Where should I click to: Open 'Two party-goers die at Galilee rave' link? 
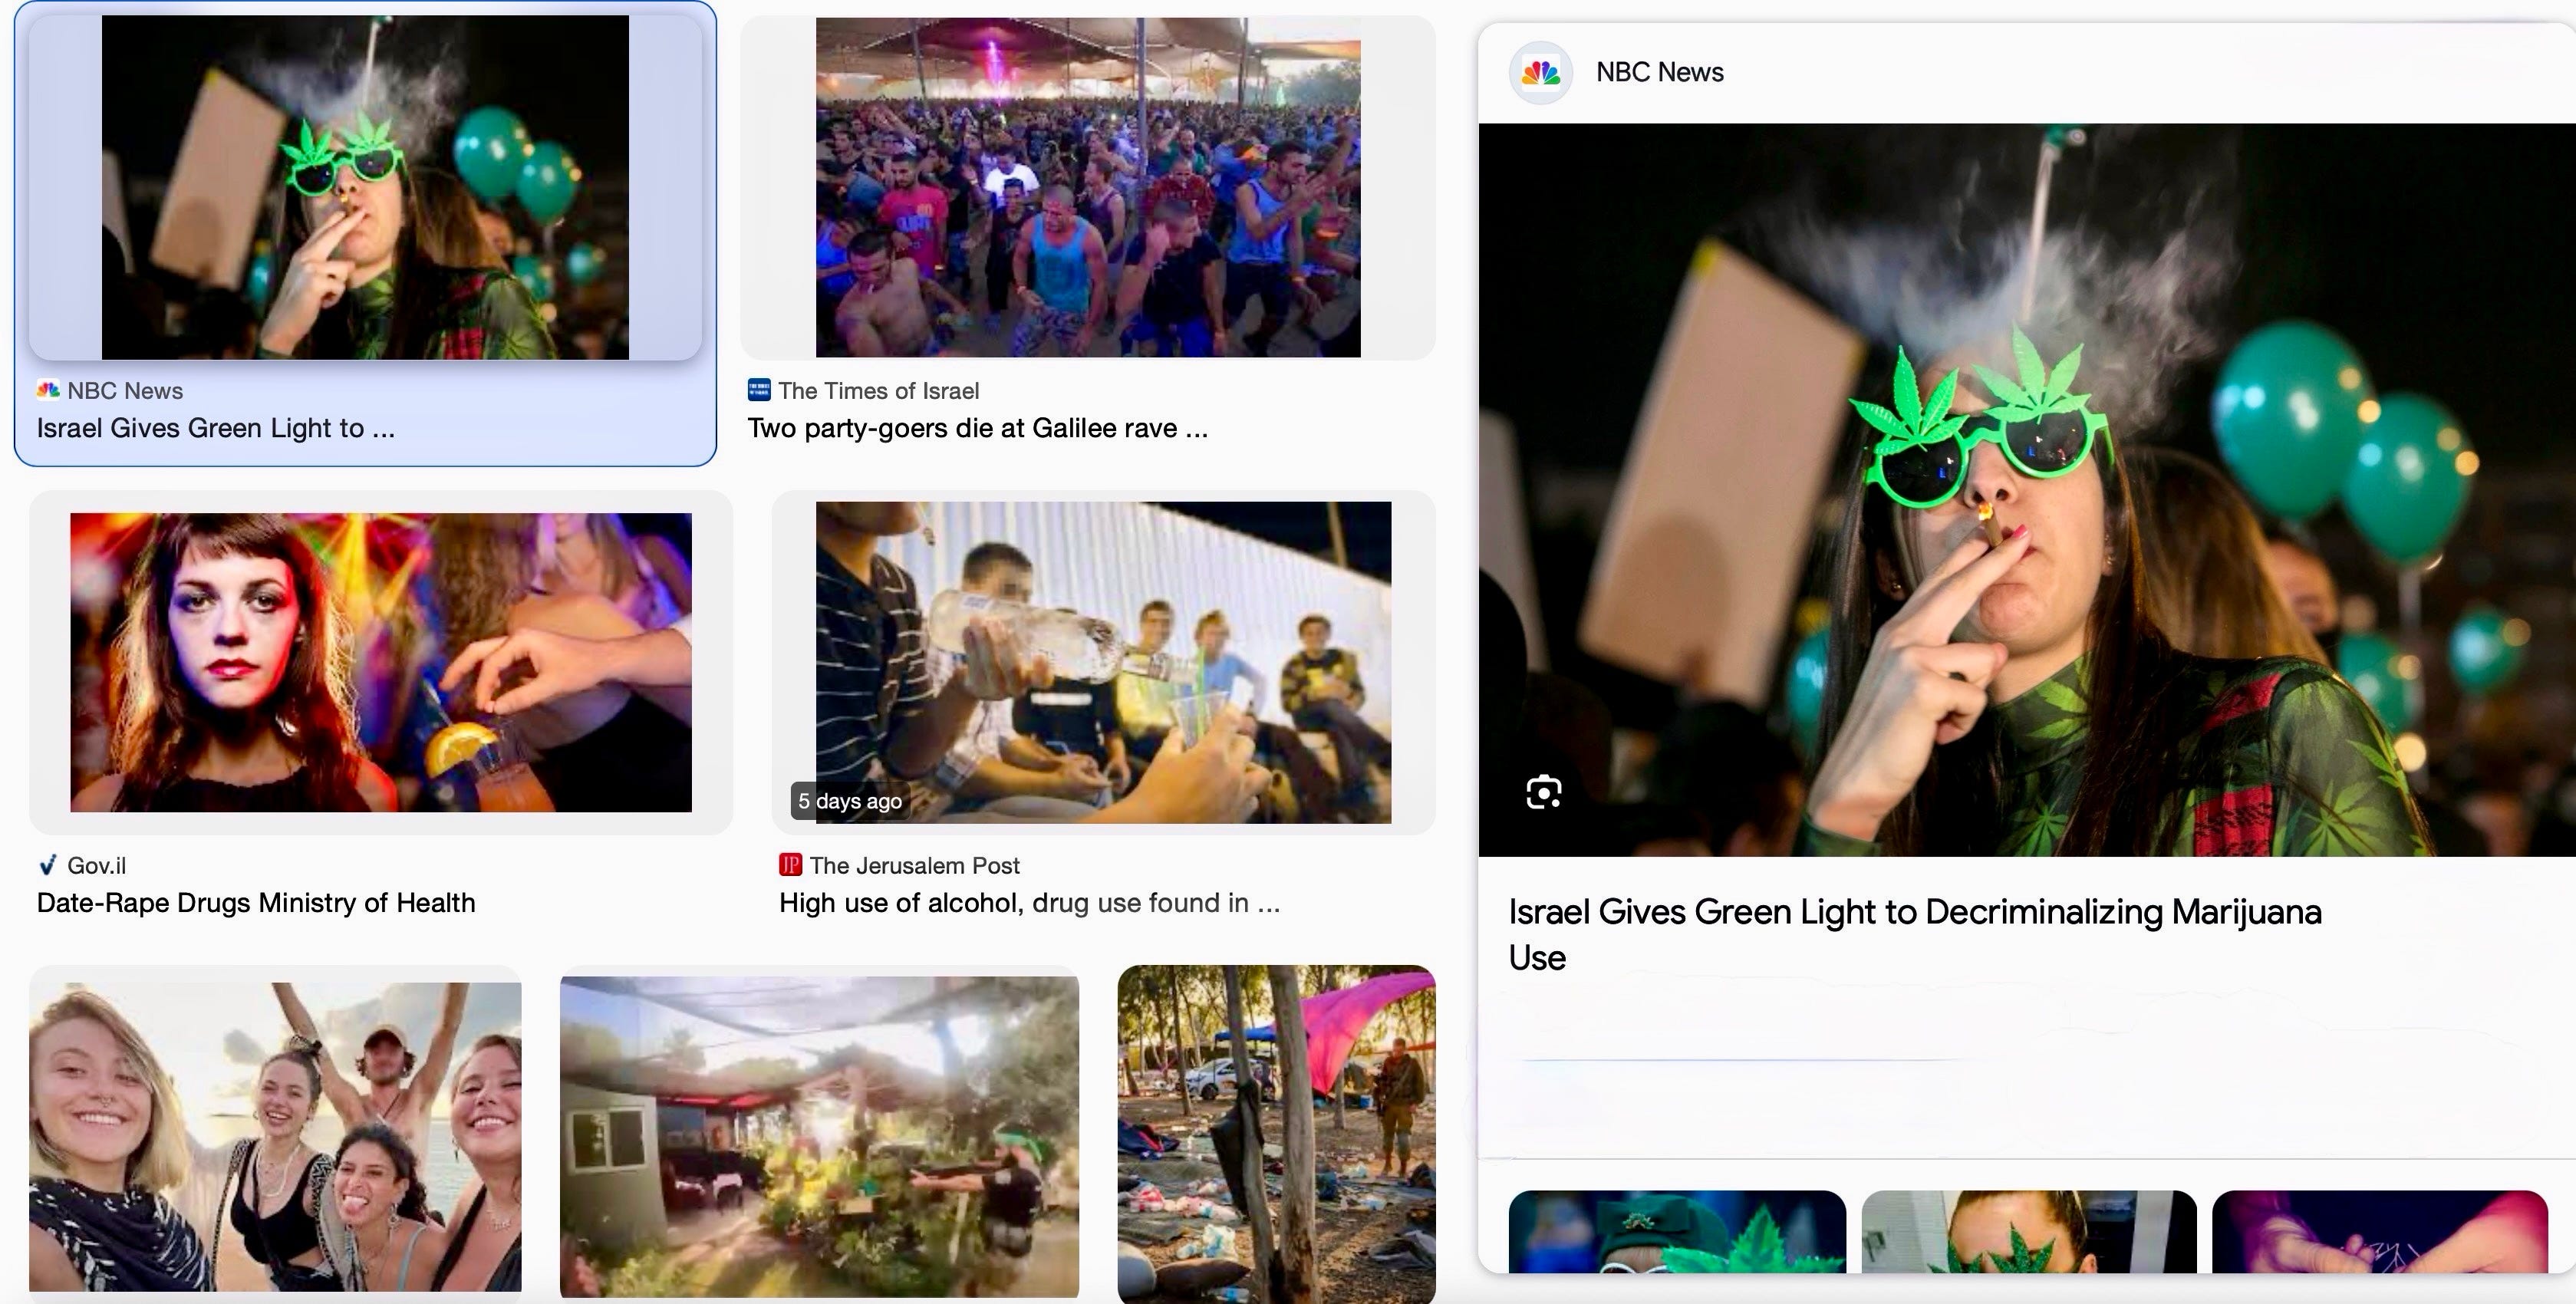(977, 428)
